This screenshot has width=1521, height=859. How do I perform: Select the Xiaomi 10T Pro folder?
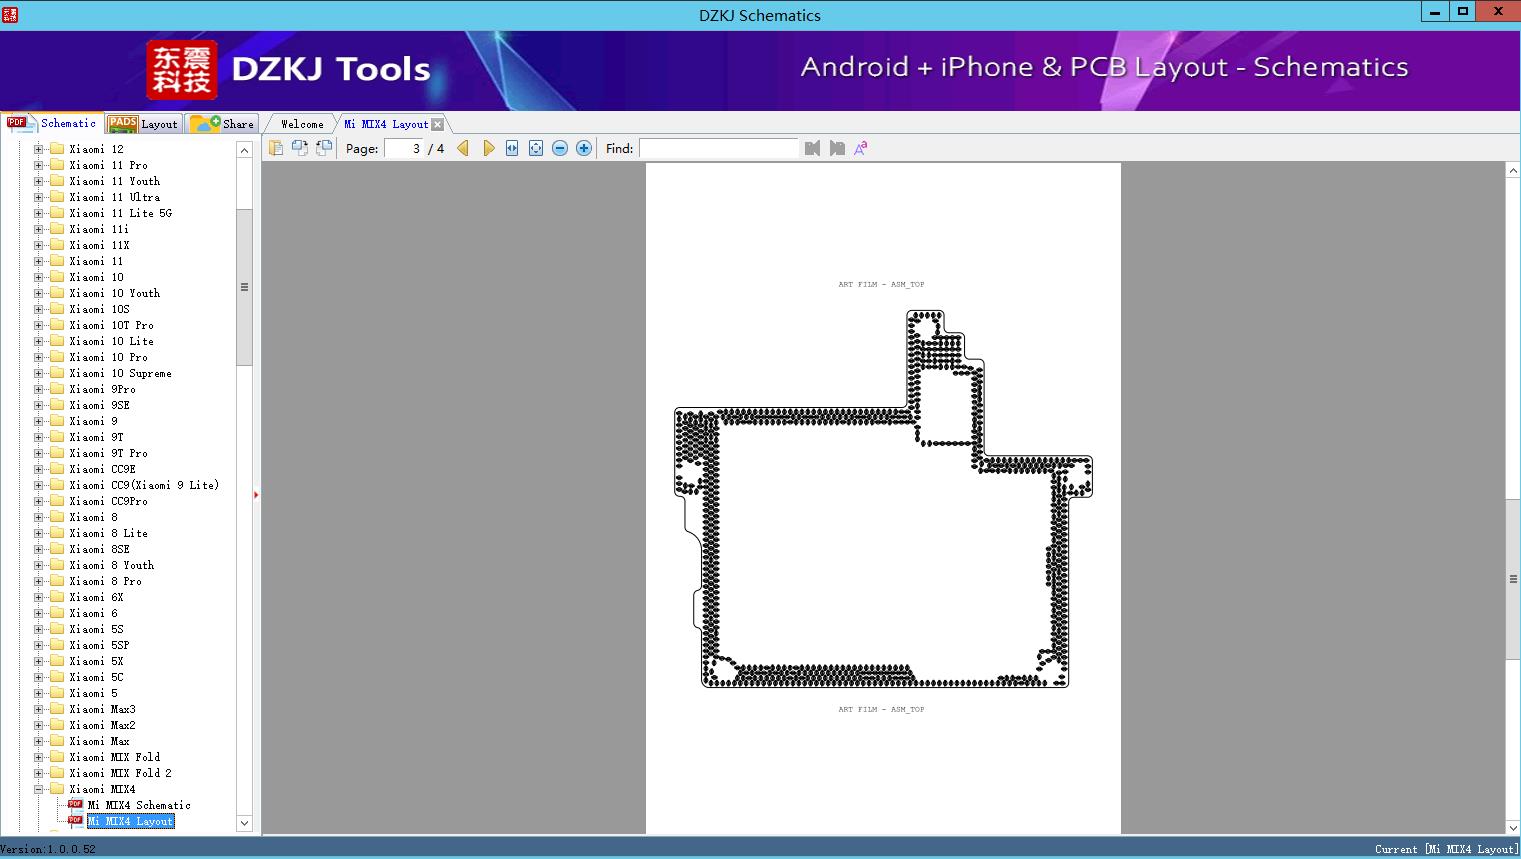pos(112,325)
